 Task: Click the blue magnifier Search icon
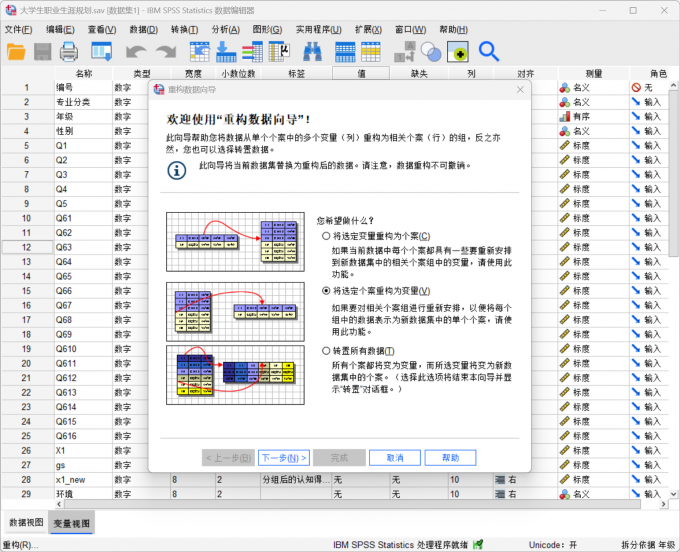point(489,52)
